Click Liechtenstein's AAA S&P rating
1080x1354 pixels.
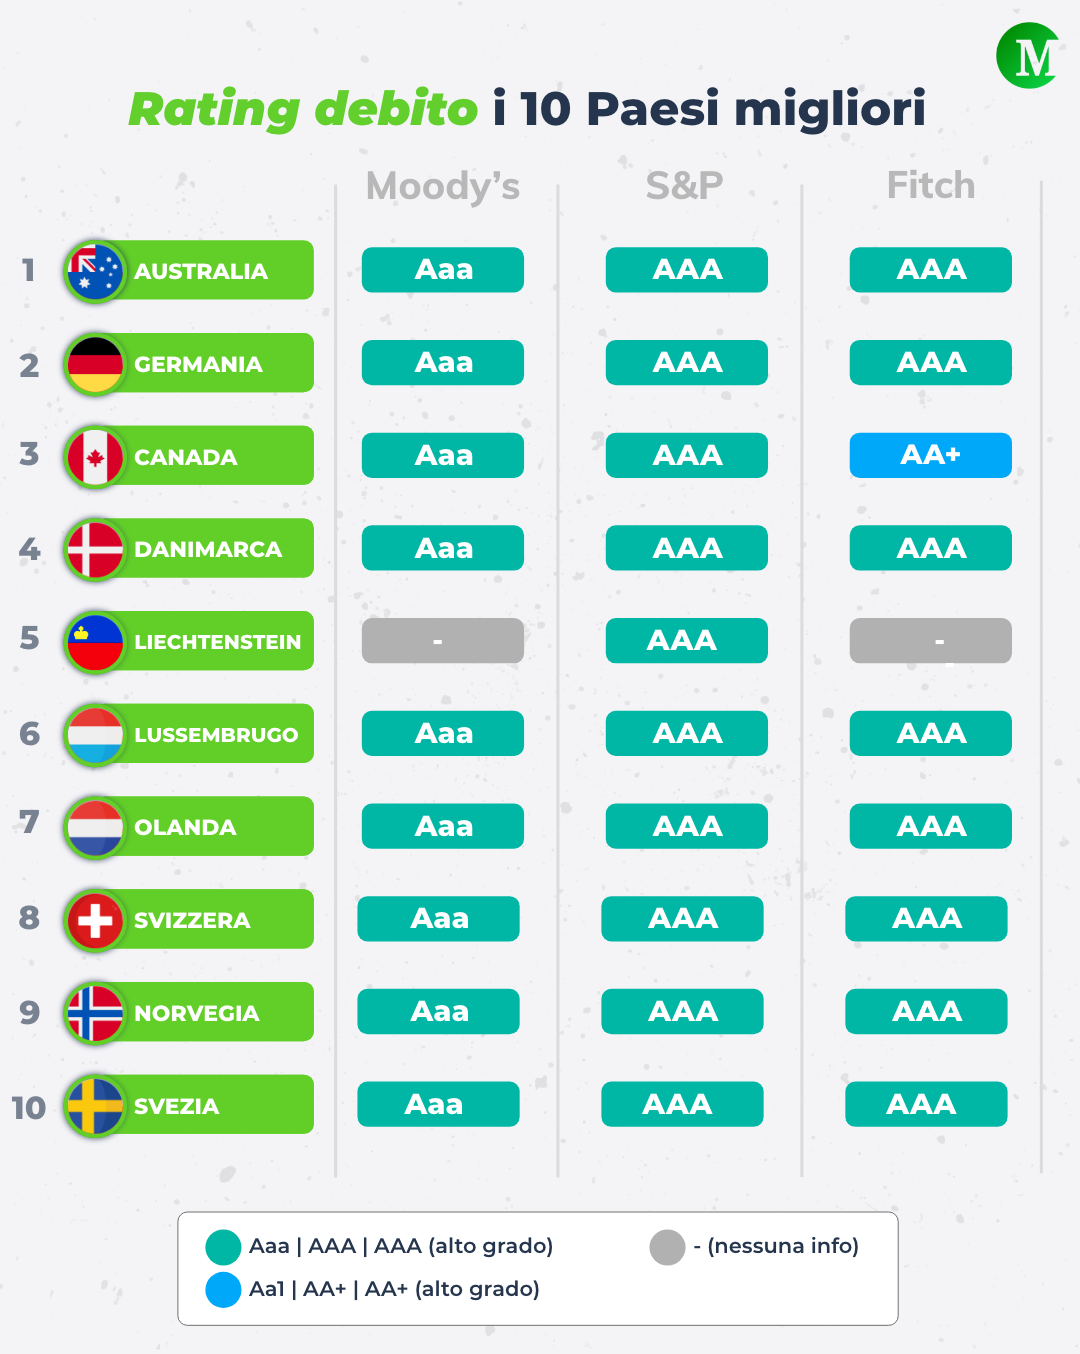(x=687, y=641)
